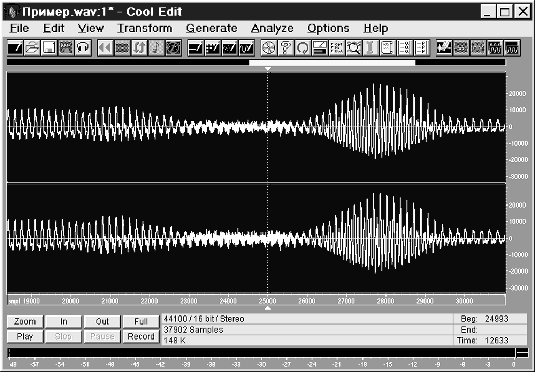Click the crossed-out circle toolbar icon
This screenshot has height=372, width=535.
click(173, 48)
